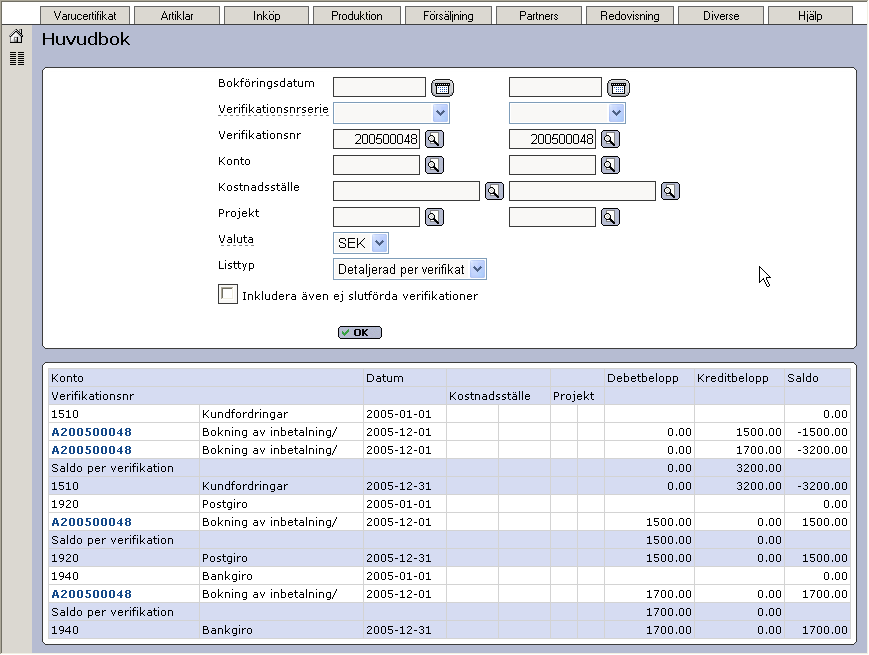Image resolution: width=869 pixels, height=655 pixels.
Task: Open lookup for first Projekt field
Action: tap(434, 217)
